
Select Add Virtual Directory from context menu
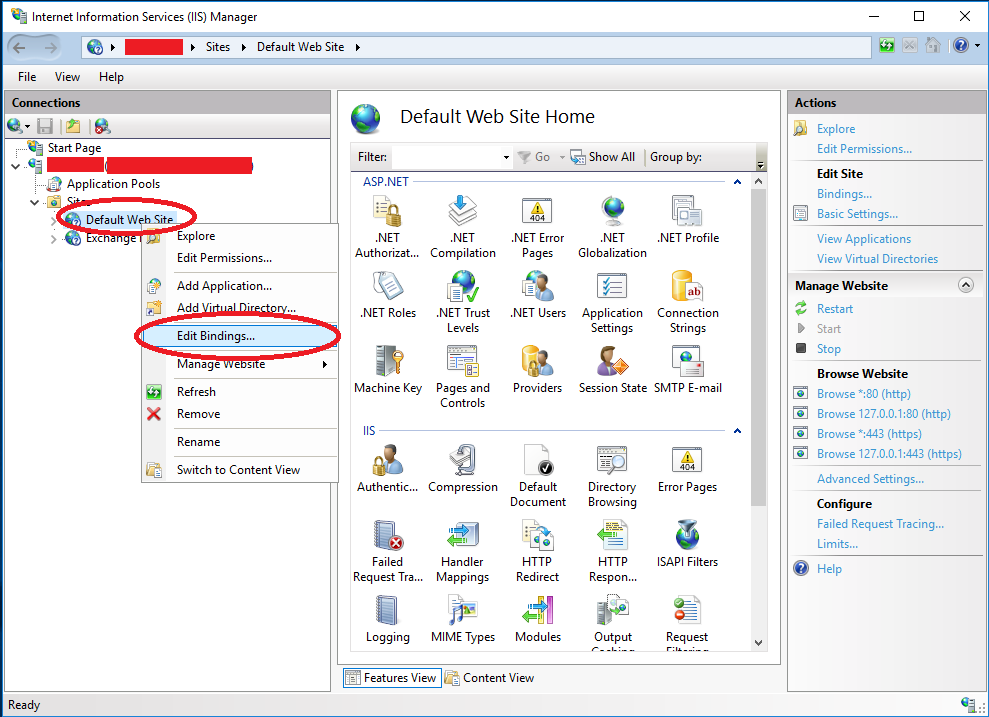[240, 308]
